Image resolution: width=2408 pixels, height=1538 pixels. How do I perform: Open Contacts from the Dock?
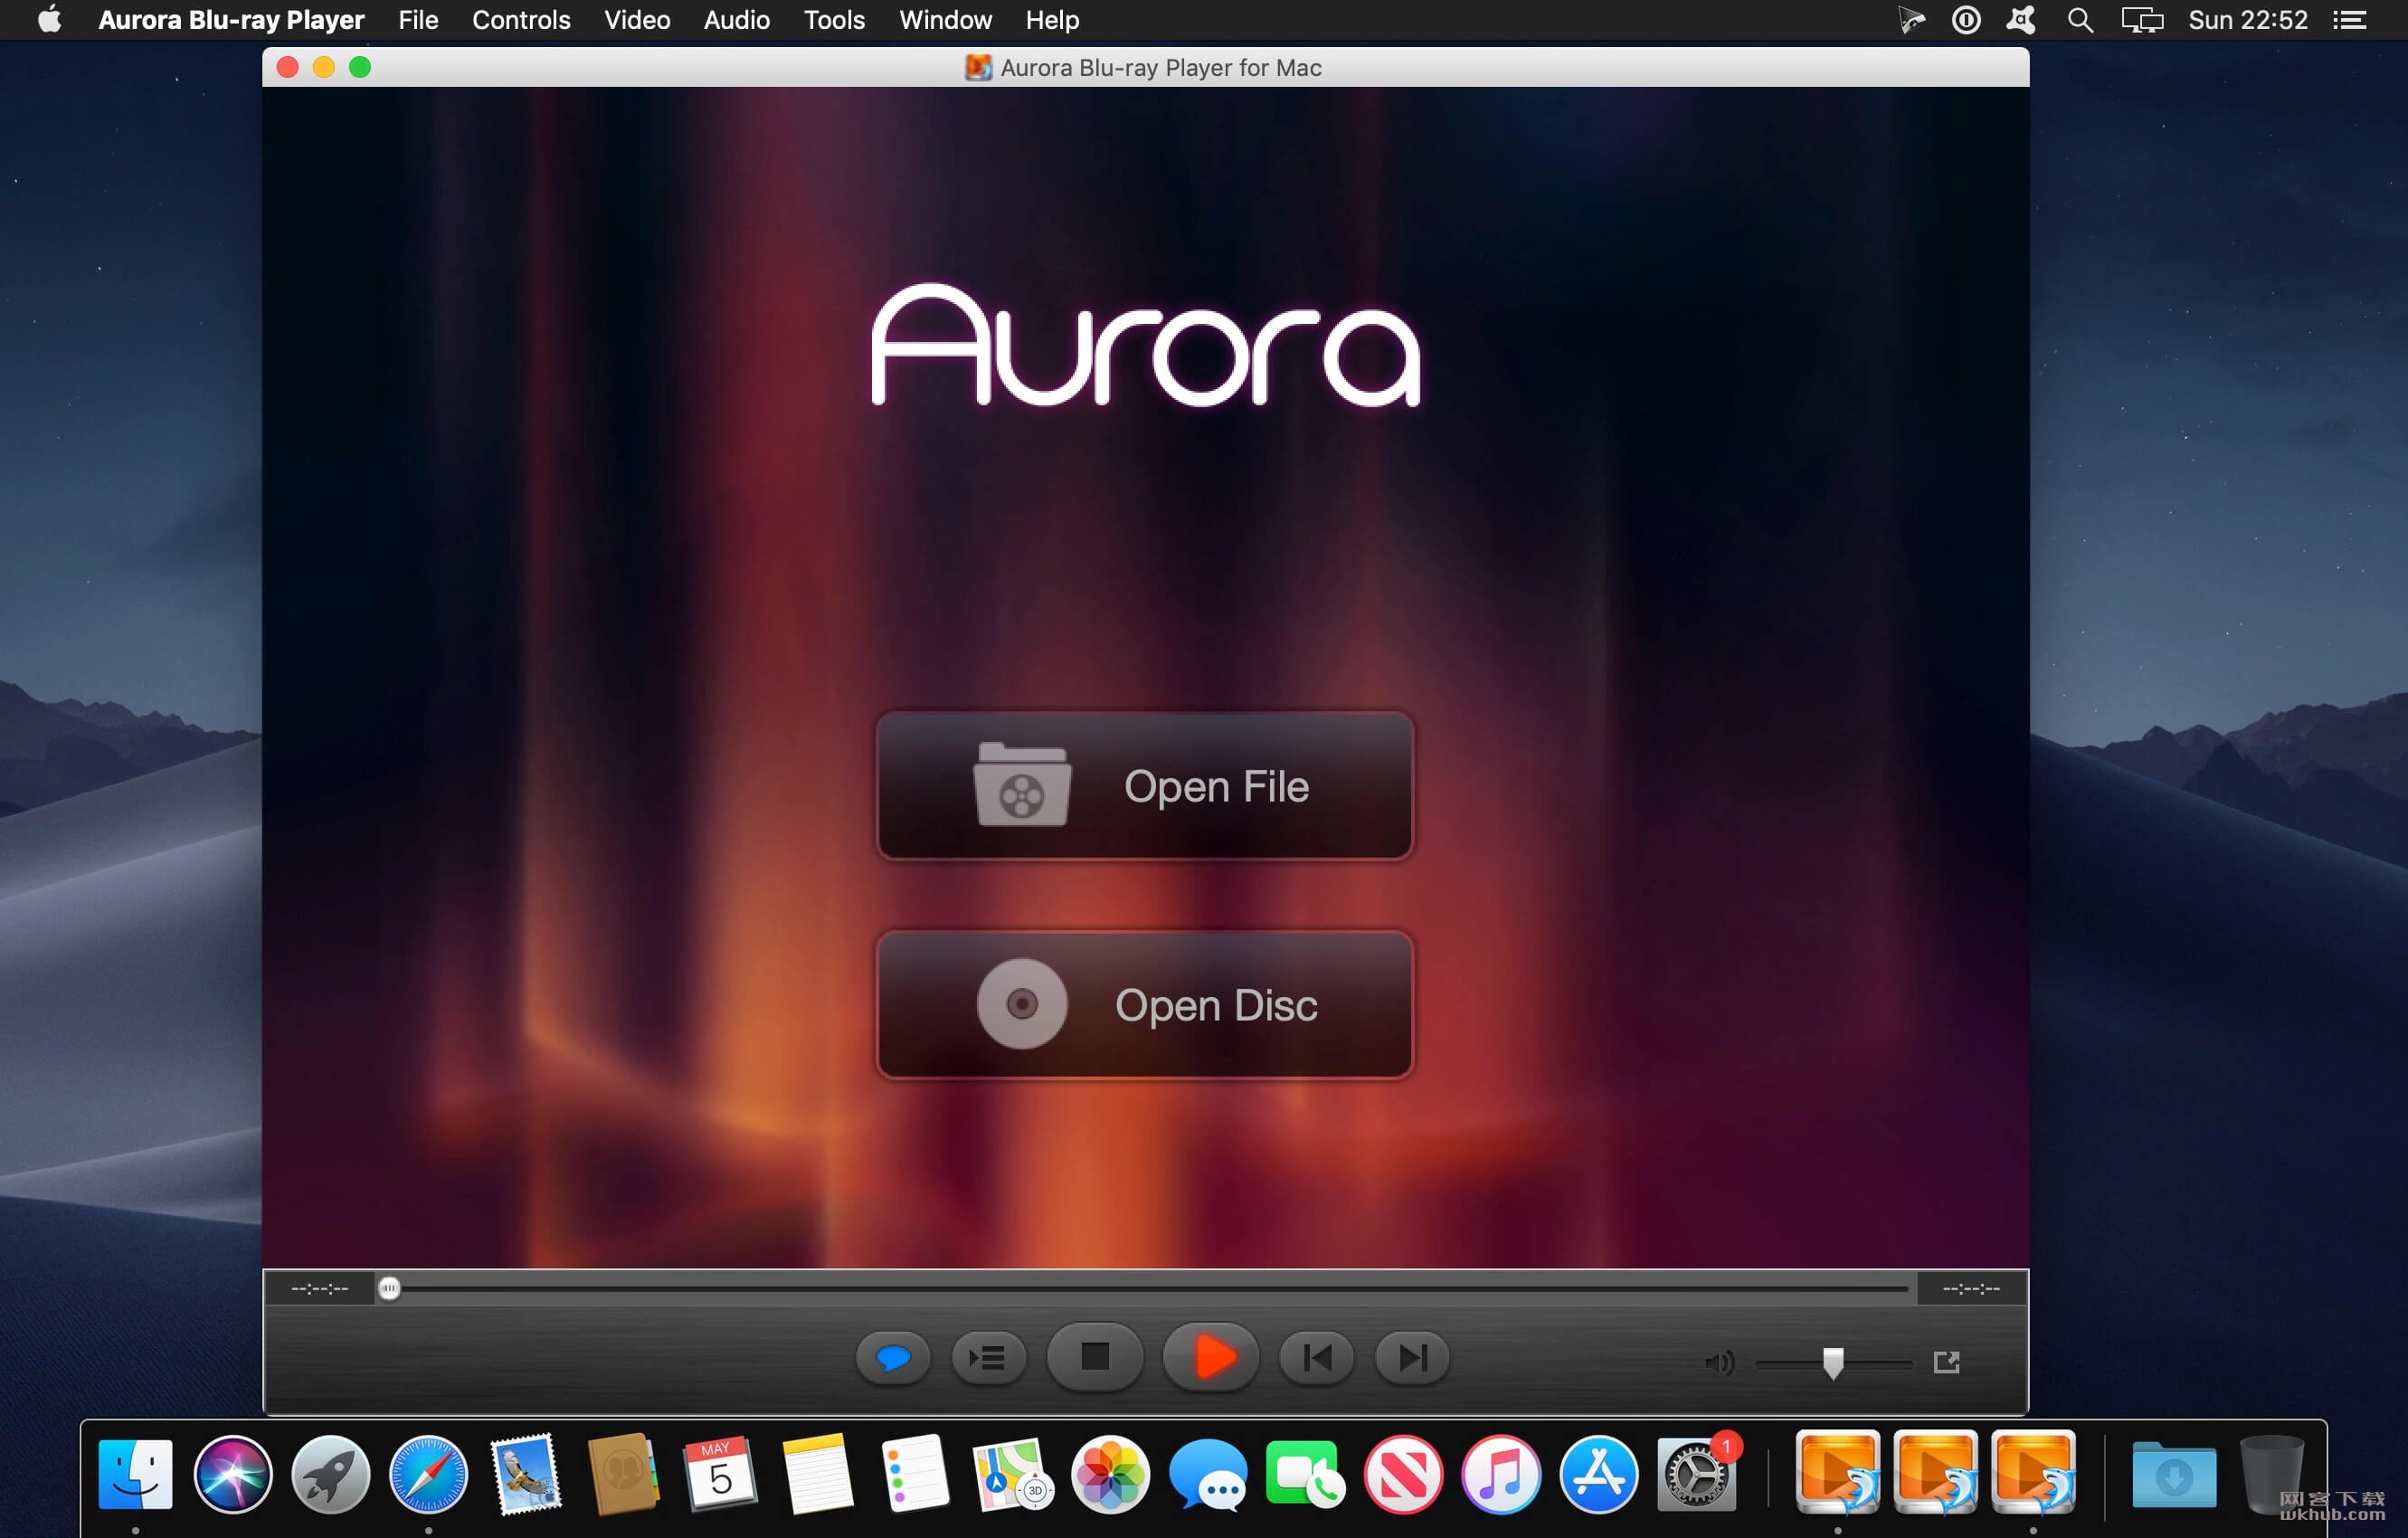[623, 1473]
